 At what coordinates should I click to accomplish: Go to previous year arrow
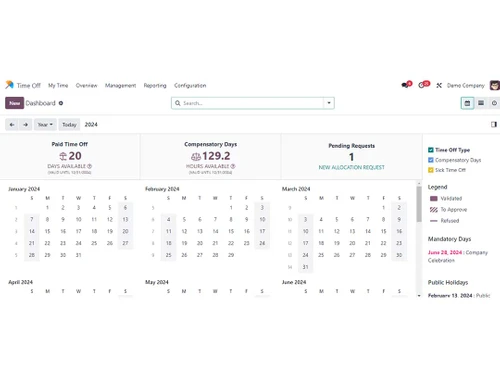(x=12, y=125)
